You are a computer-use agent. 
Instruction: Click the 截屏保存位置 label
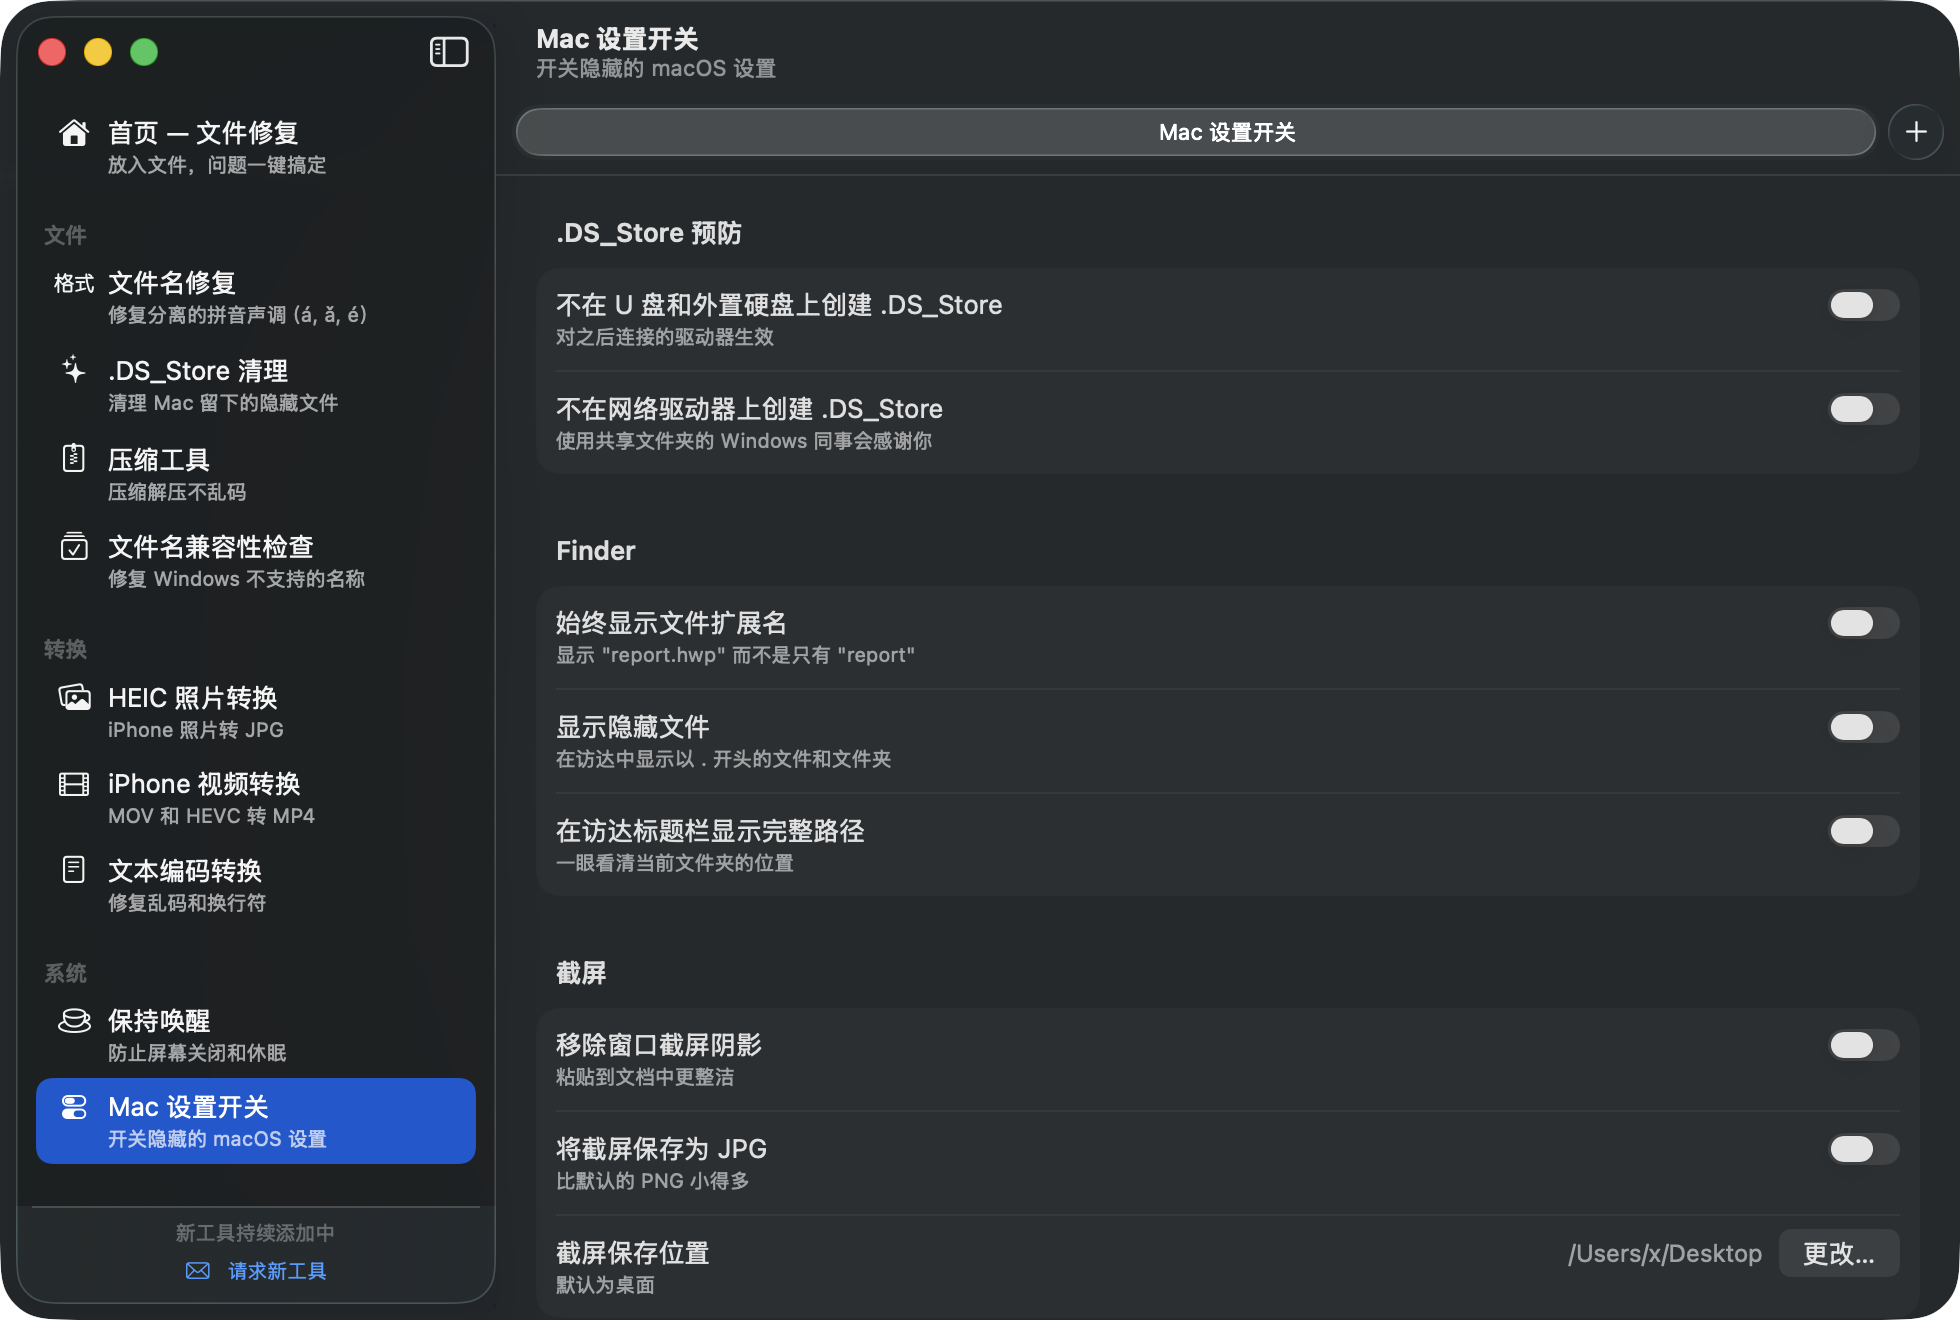pos(633,1252)
